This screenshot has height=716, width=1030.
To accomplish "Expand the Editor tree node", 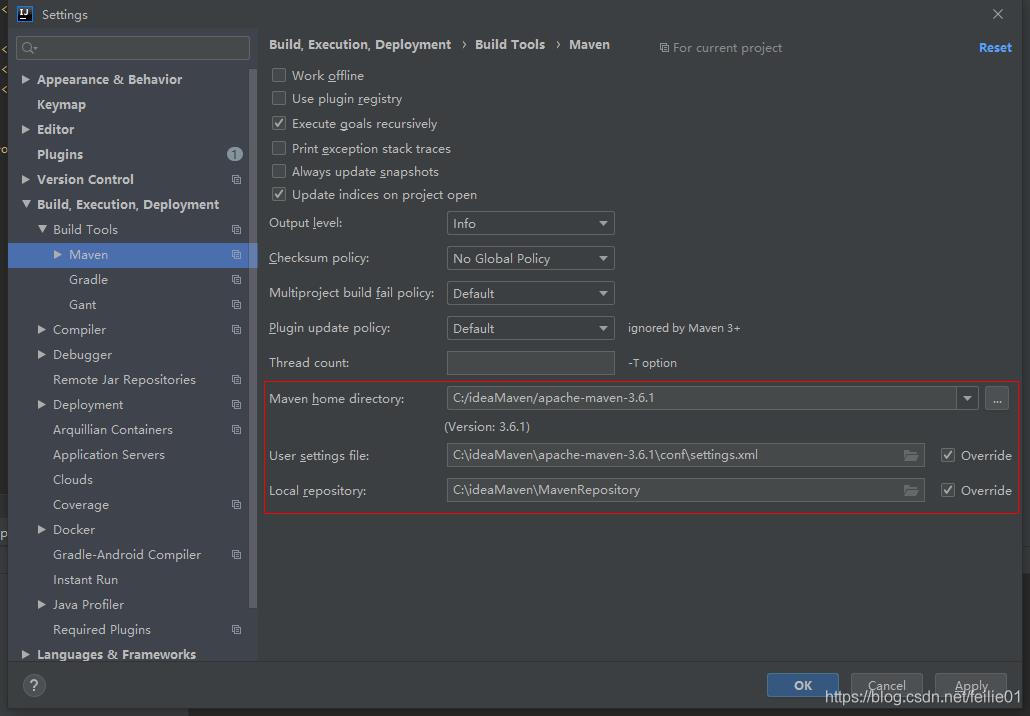I will 26,129.
